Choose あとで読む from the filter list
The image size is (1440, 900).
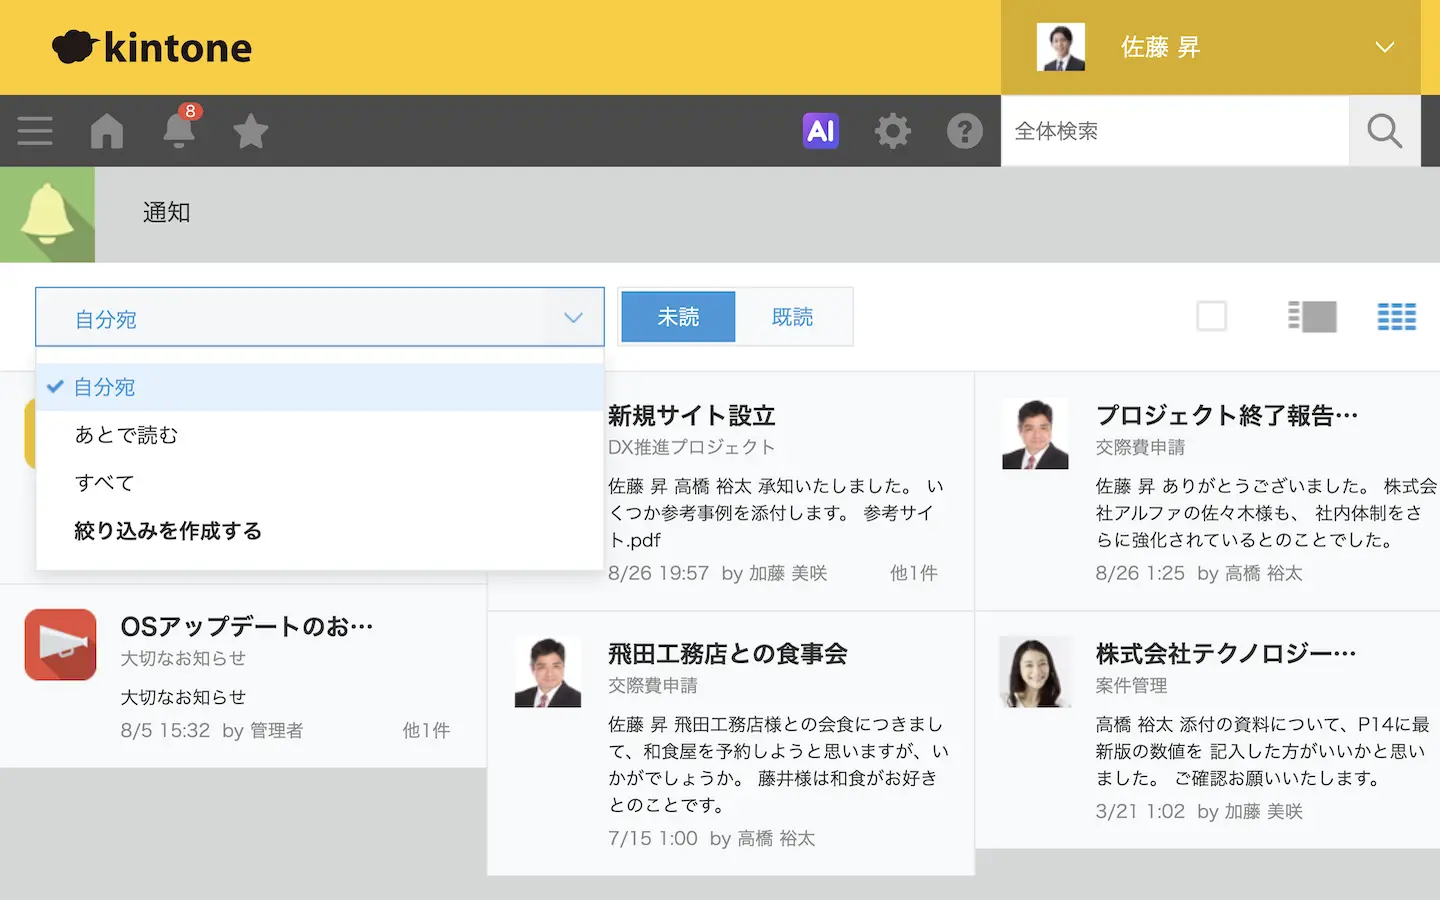click(126, 435)
